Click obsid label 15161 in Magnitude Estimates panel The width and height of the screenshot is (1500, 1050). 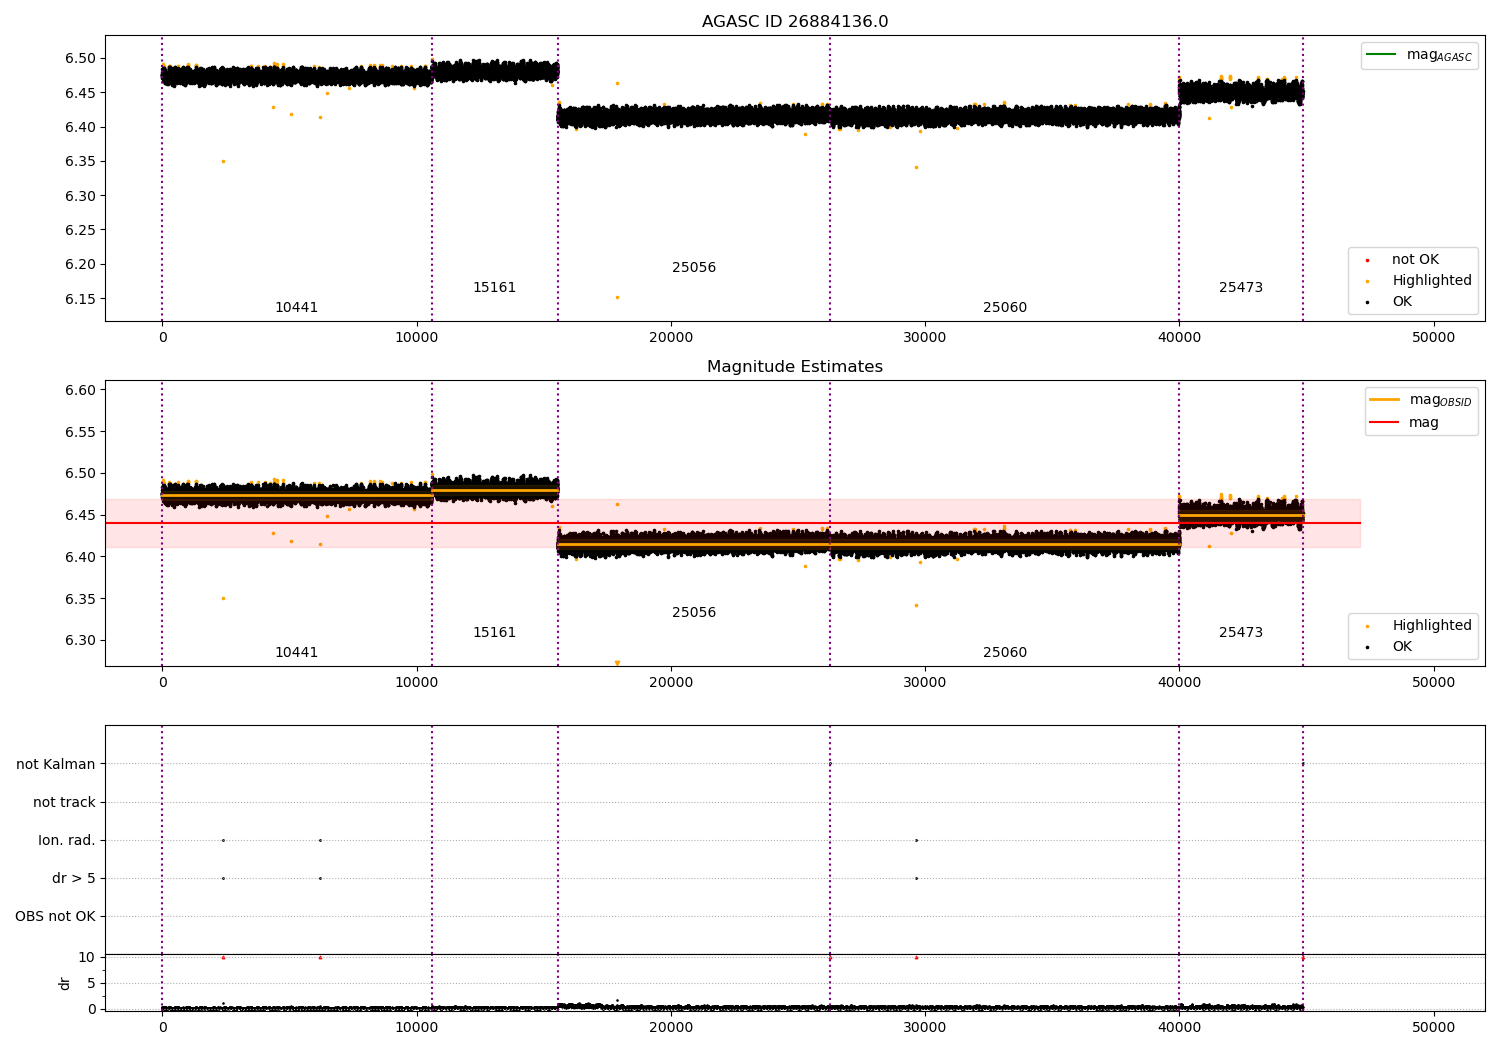click(x=494, y=633)
